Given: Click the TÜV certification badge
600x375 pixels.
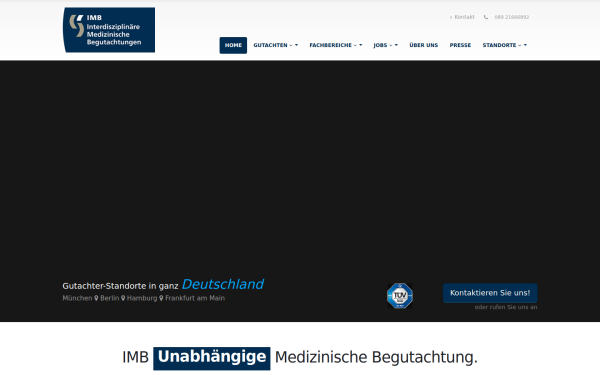Looking at the screenshot, I should (x=400, y=295).
